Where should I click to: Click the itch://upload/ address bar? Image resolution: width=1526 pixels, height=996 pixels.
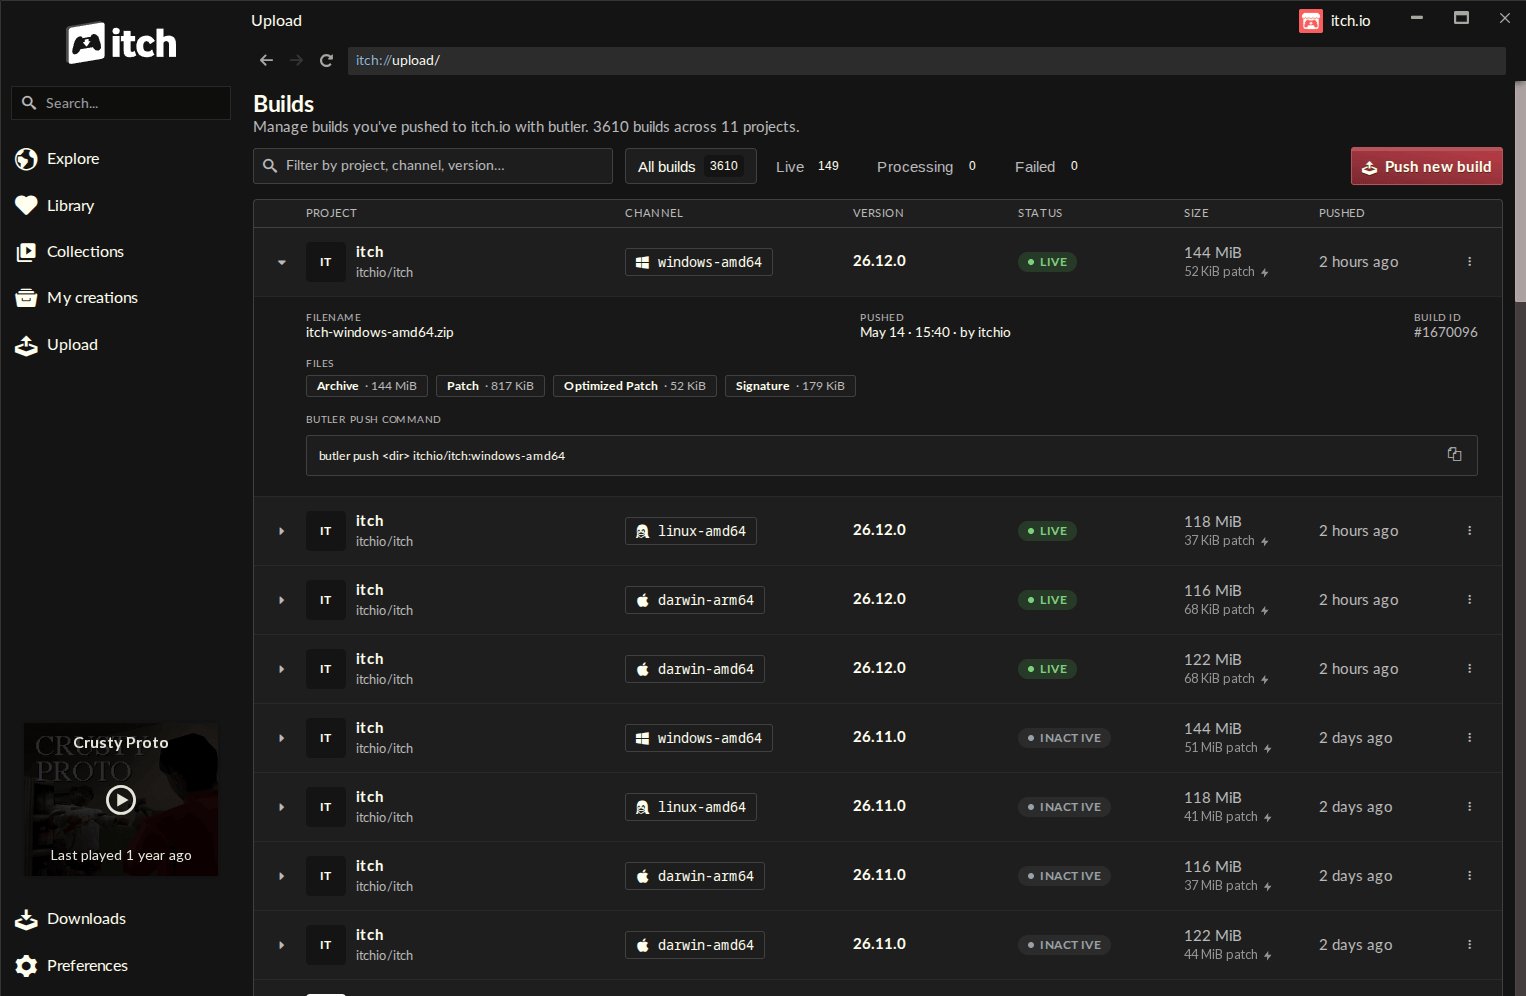(x=926, y=60)
